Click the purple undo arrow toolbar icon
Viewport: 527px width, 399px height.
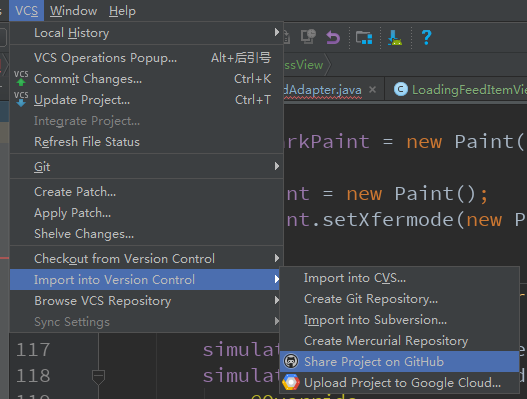pyautogui.click(x=333, y=37)
